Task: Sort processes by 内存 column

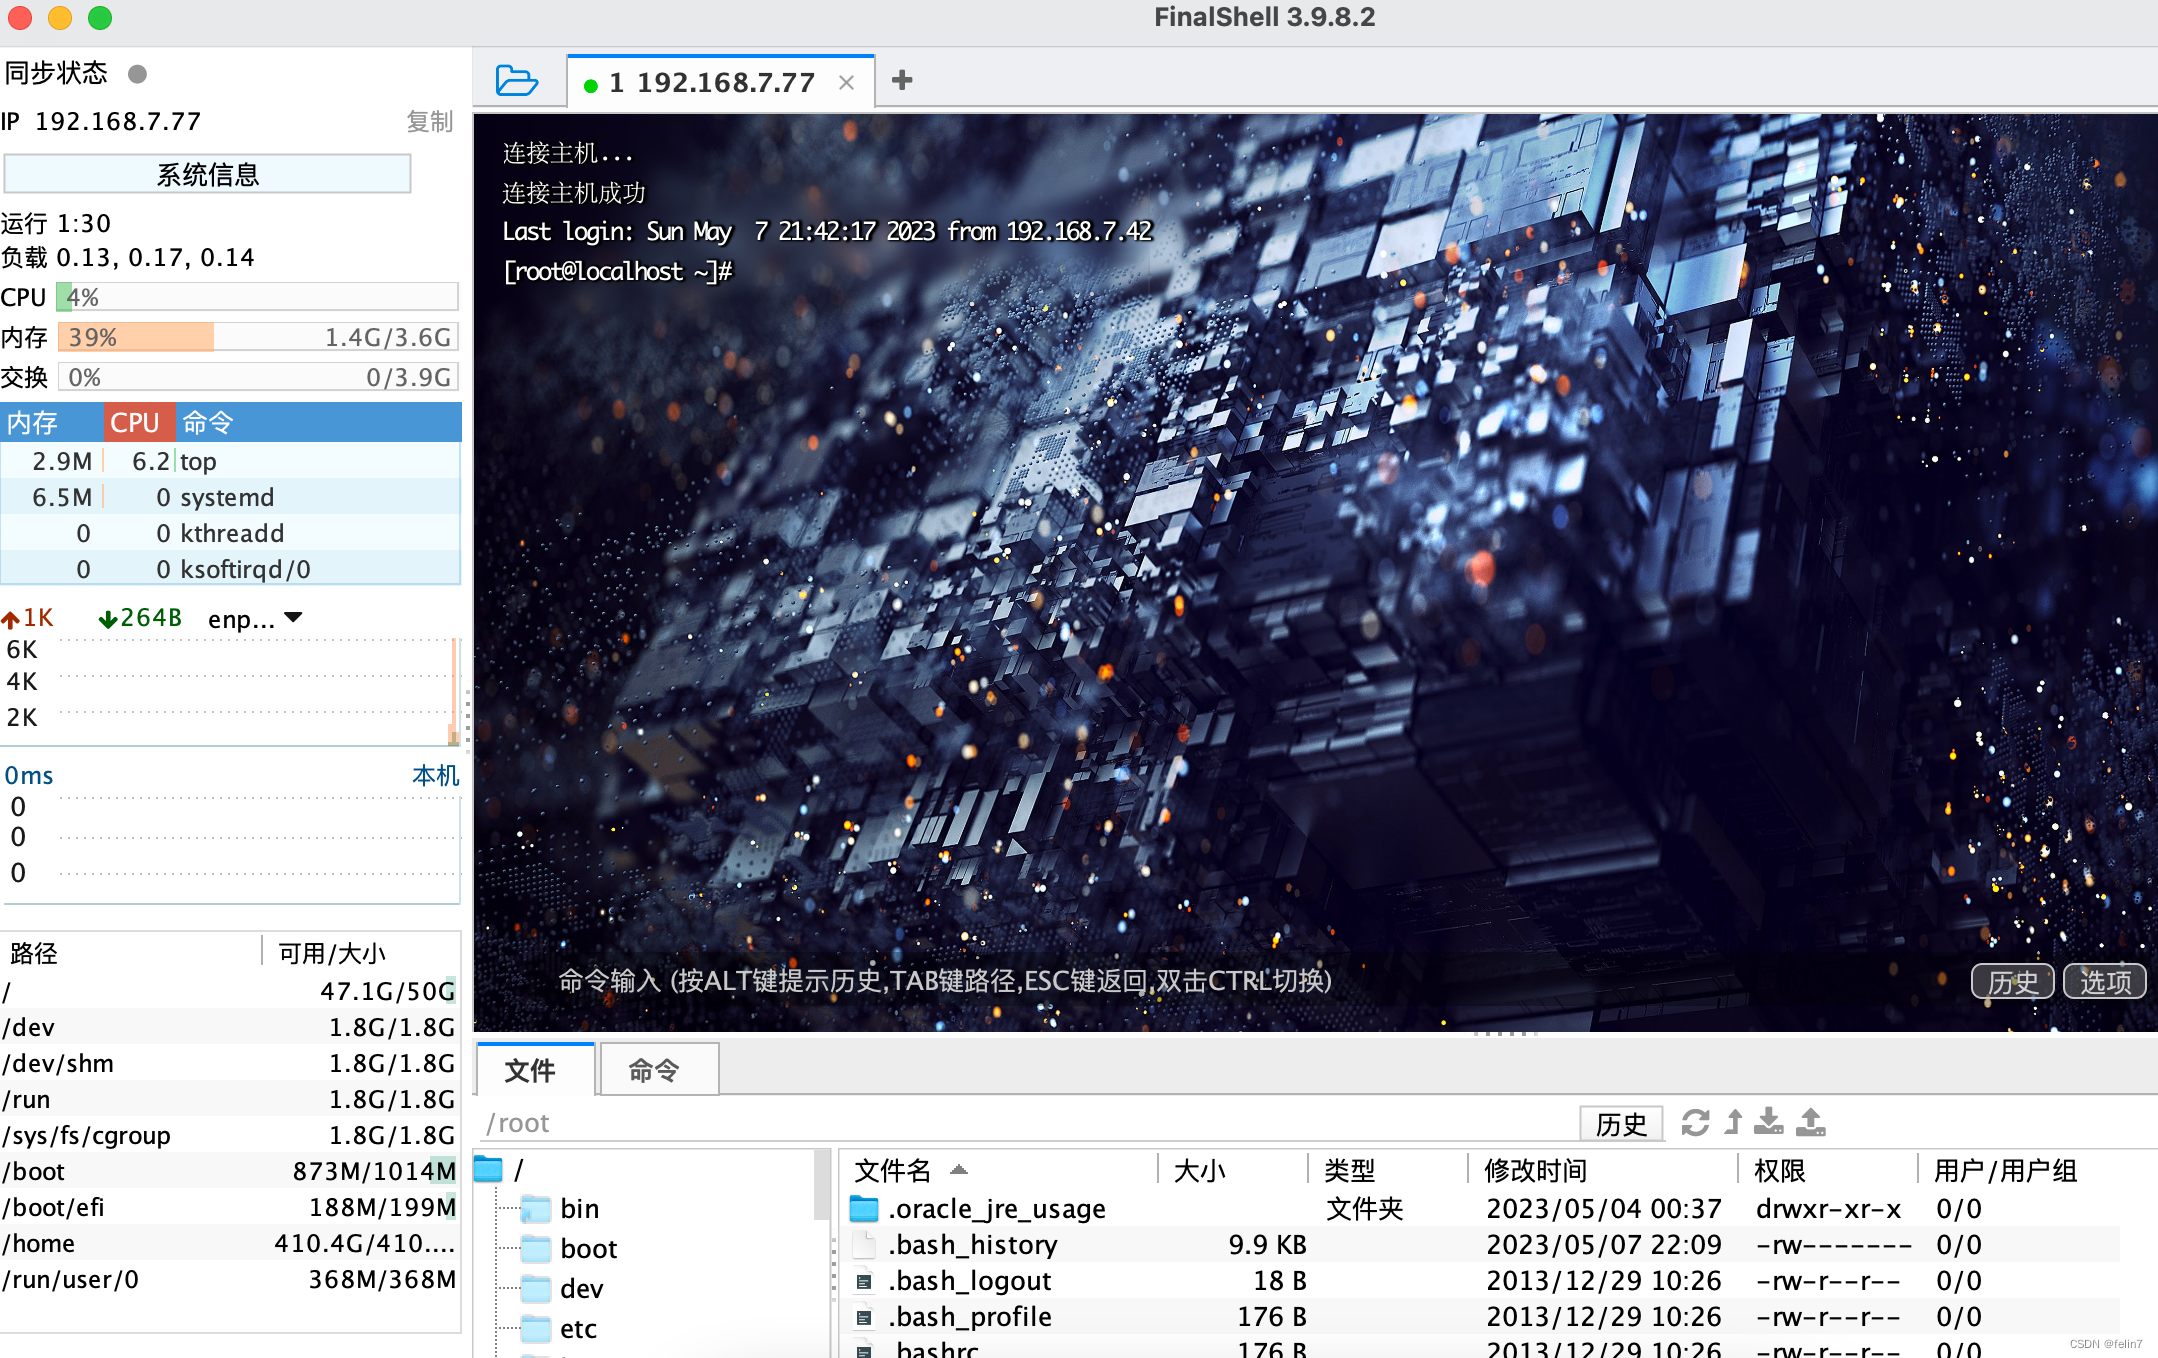Action: coord(52,422)
